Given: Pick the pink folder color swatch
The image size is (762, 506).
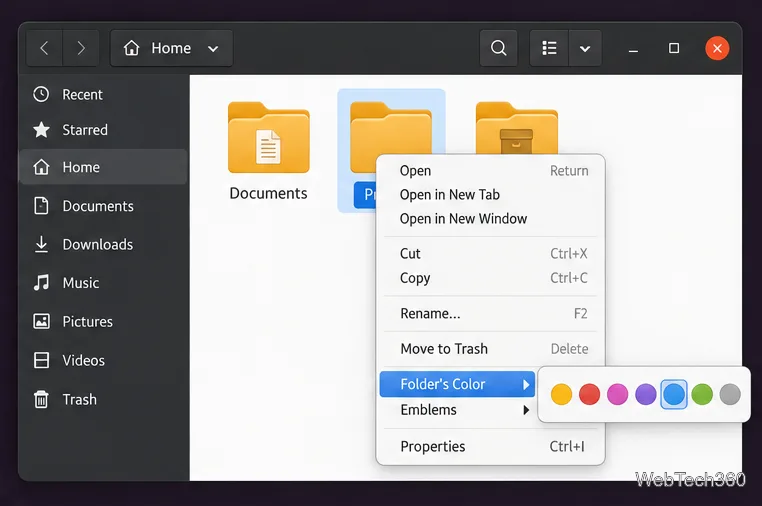Looking at the screenshot, I should [618, 394].
